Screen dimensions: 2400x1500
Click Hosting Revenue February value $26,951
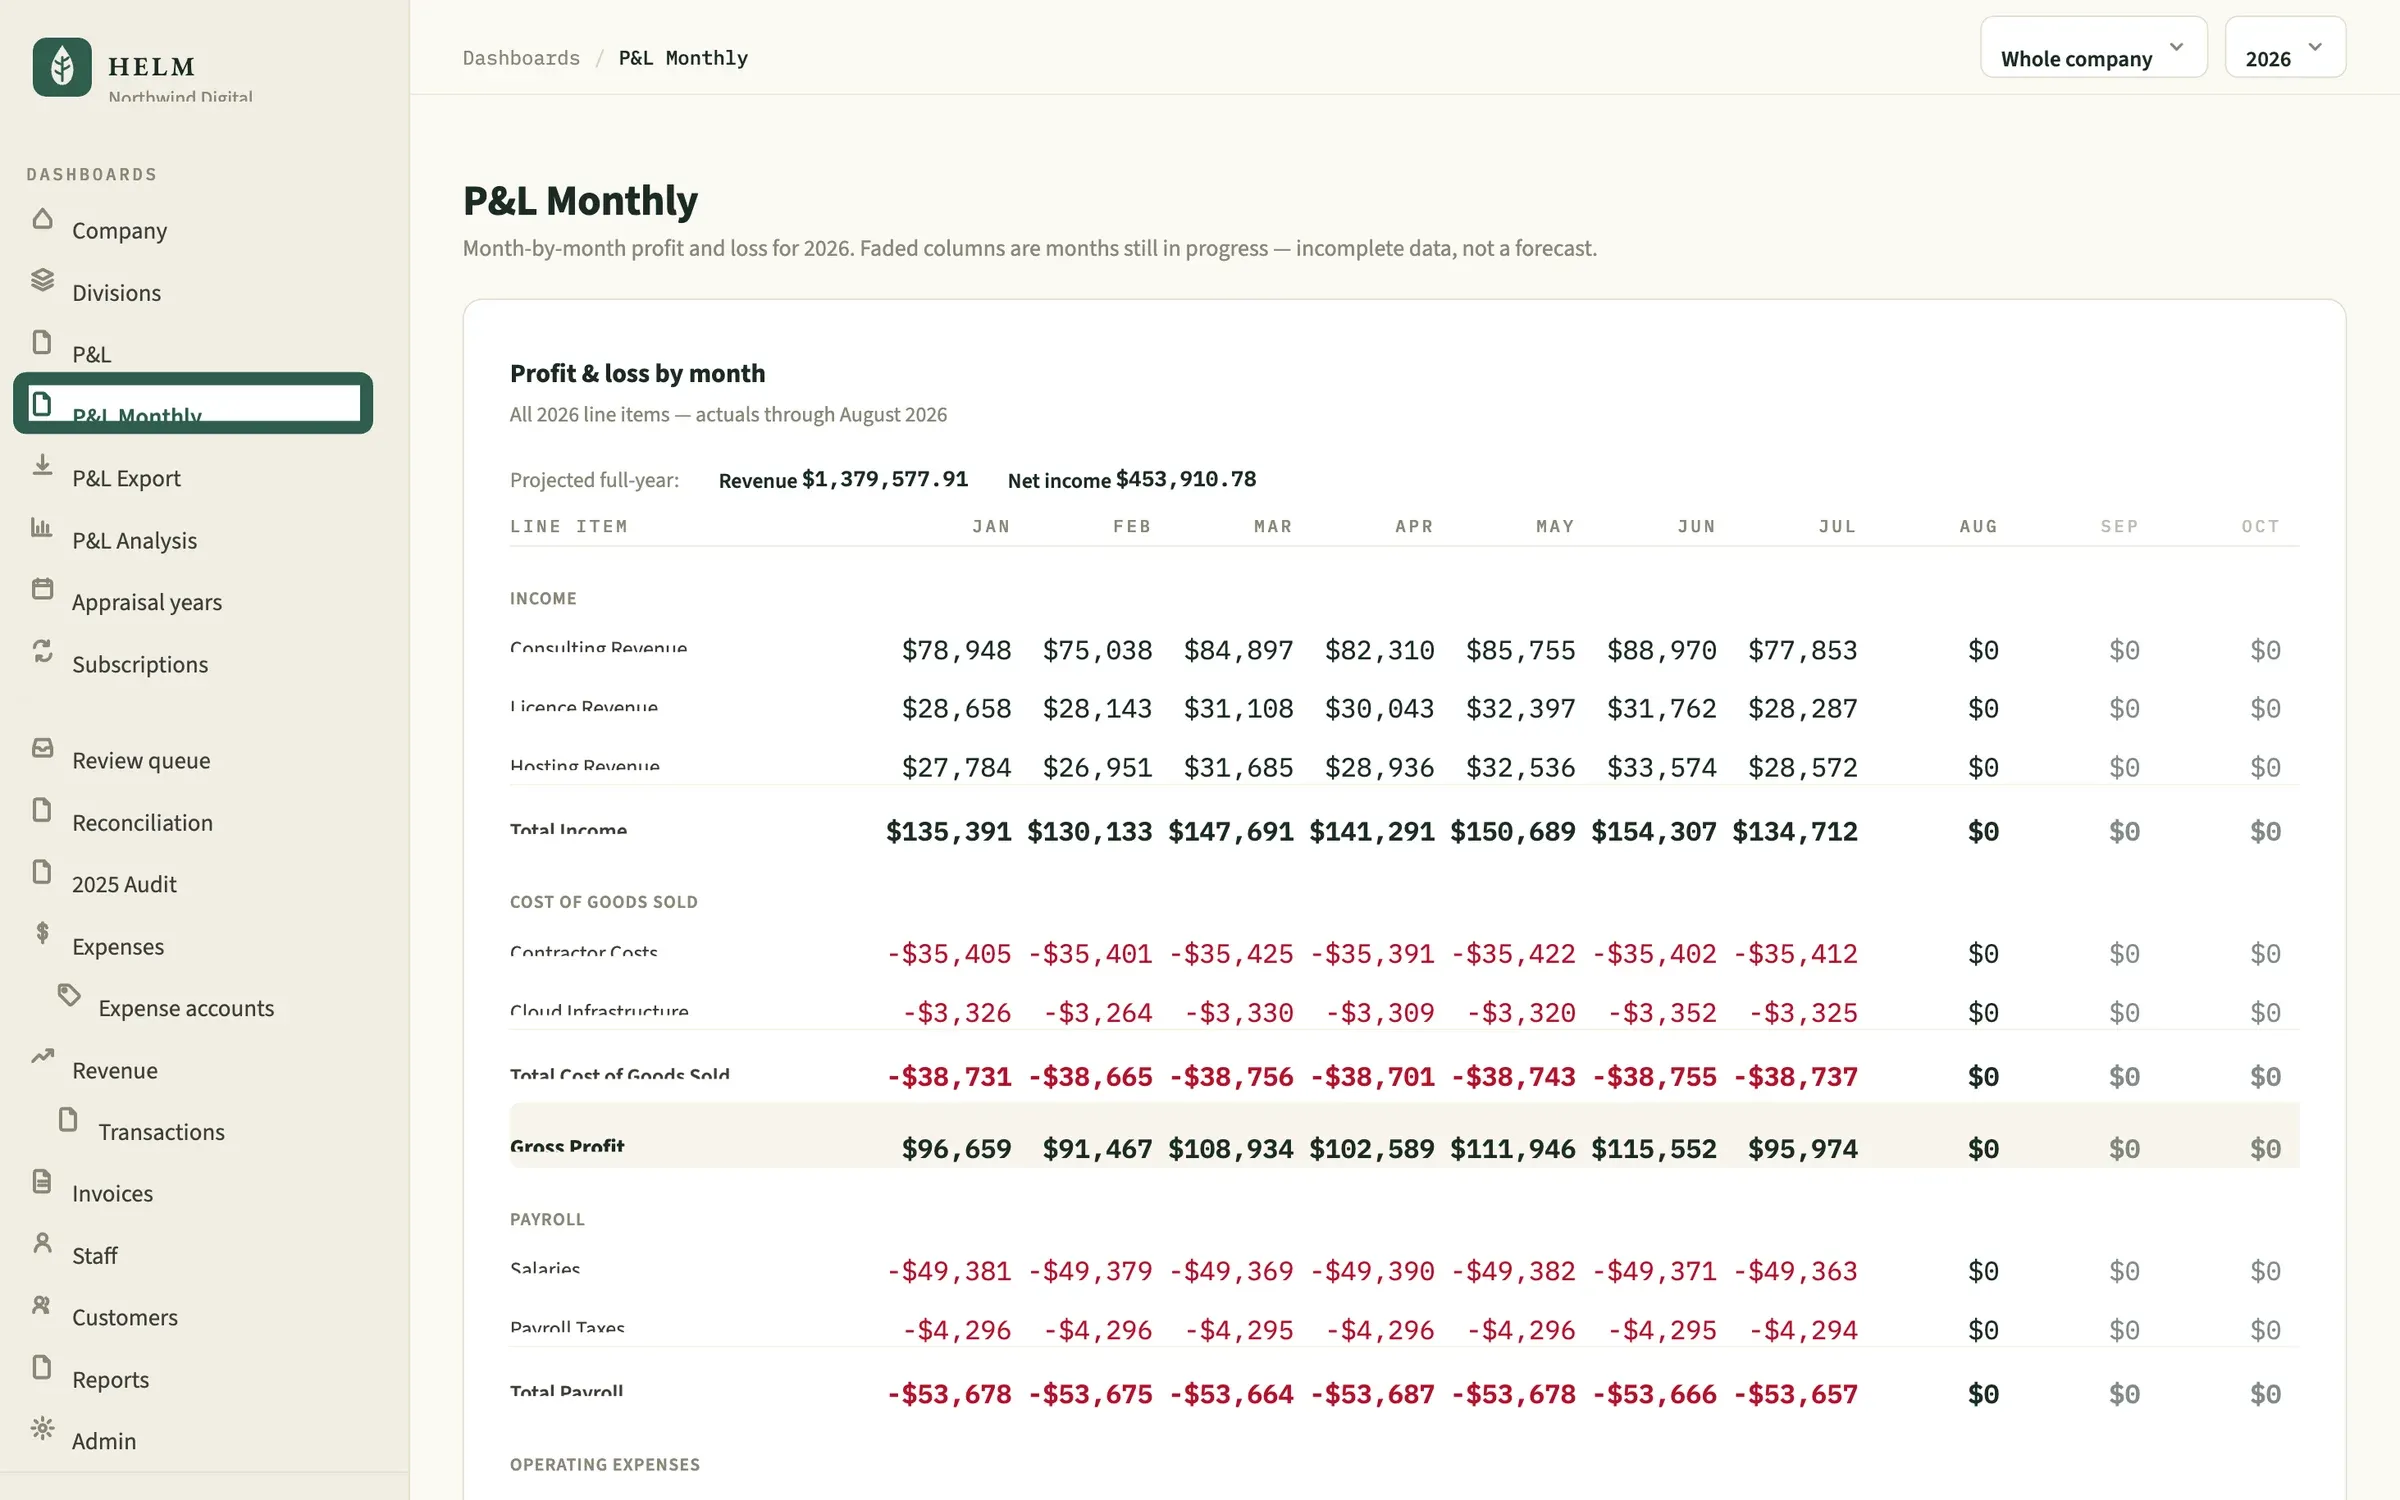pyautogui.click(x=1097, y=768)
